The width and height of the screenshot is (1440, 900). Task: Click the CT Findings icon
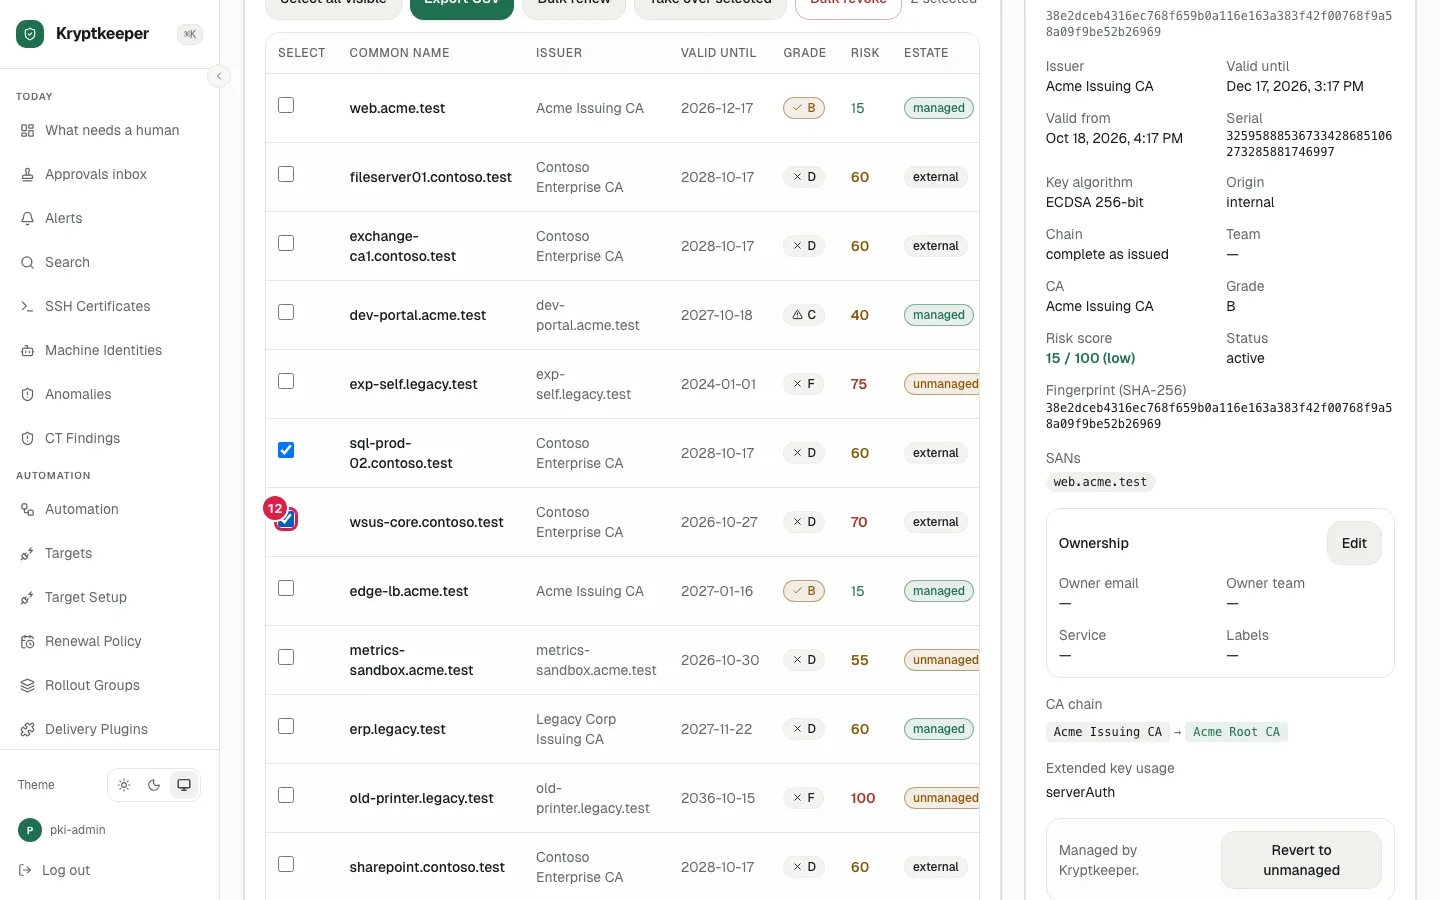coord(28,438)
